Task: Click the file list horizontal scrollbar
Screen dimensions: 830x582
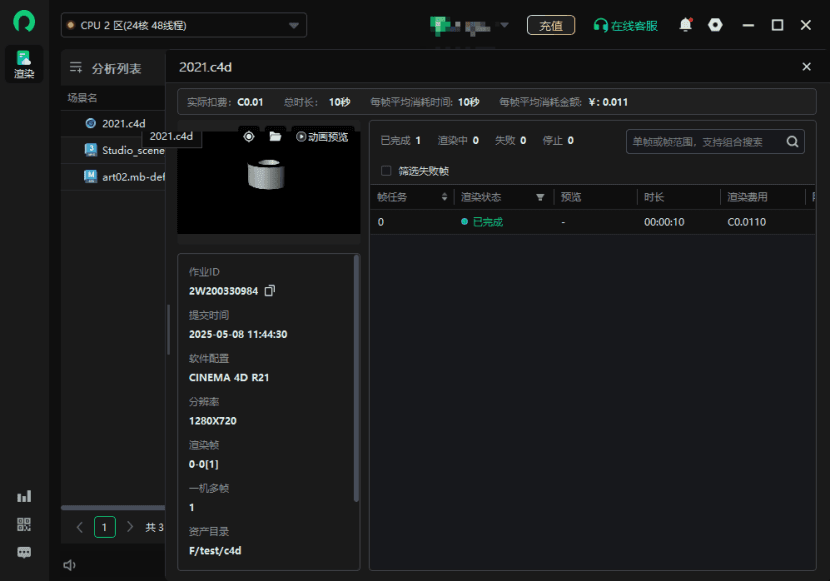Action: (x=113, y=507)
